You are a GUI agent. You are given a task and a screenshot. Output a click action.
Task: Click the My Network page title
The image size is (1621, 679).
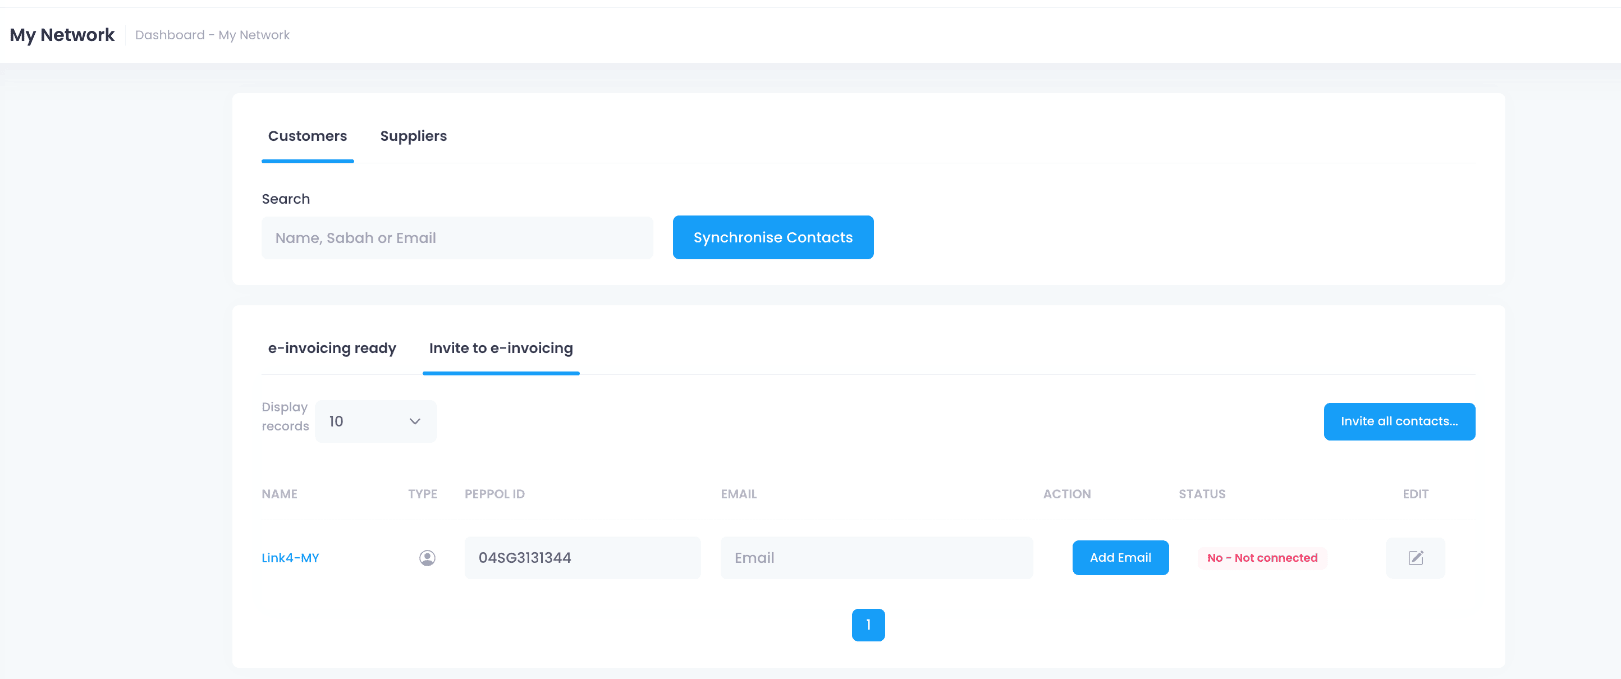(62, 35)
